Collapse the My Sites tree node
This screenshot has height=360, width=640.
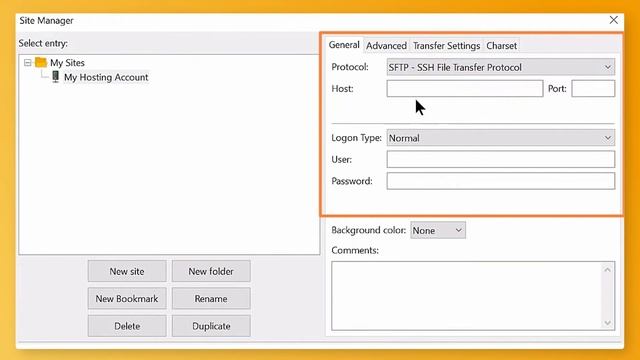pyautogui.click(x=27, y=63)
